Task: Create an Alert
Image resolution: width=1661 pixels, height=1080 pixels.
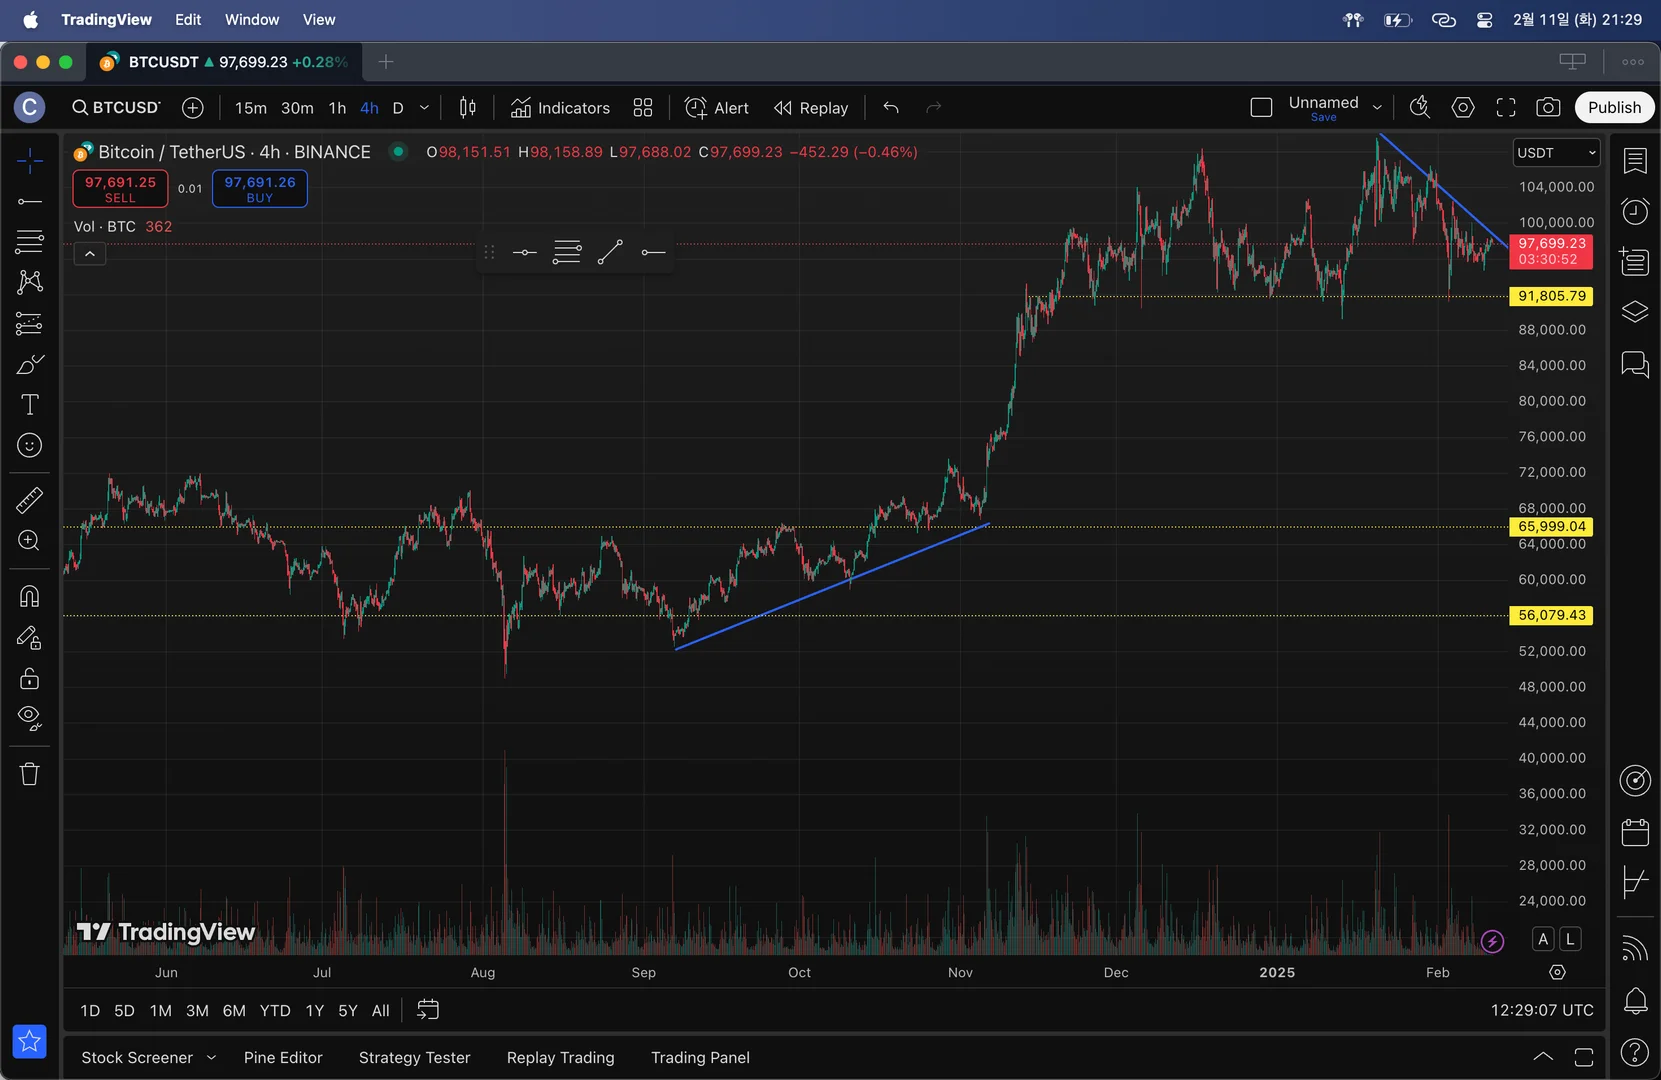Action: point(717,108)
